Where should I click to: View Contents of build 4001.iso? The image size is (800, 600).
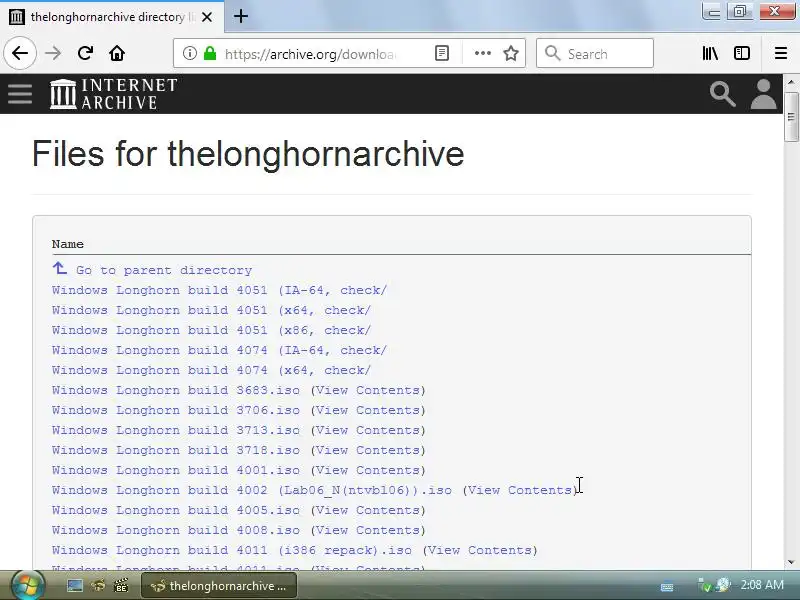pyautogui.click(x=368, y=470)
